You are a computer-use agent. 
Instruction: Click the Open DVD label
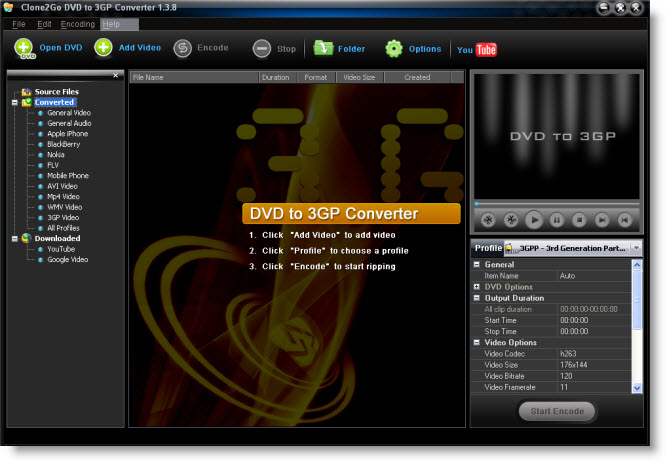(x=61, y=48)
